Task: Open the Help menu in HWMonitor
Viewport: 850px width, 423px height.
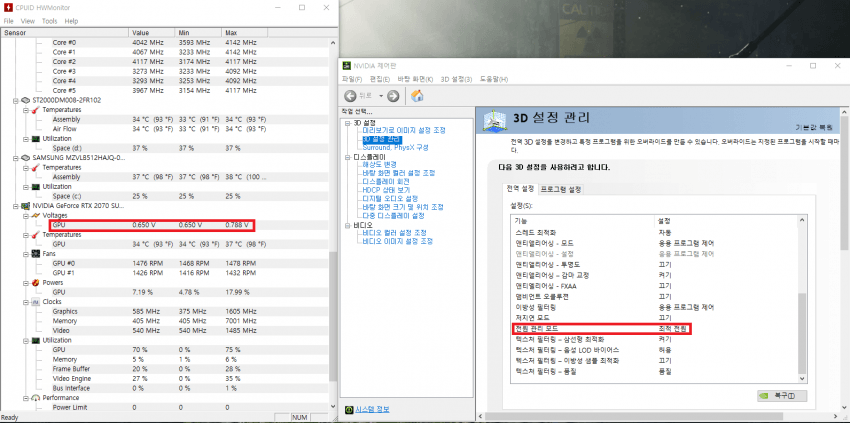Action: [71, 21]
